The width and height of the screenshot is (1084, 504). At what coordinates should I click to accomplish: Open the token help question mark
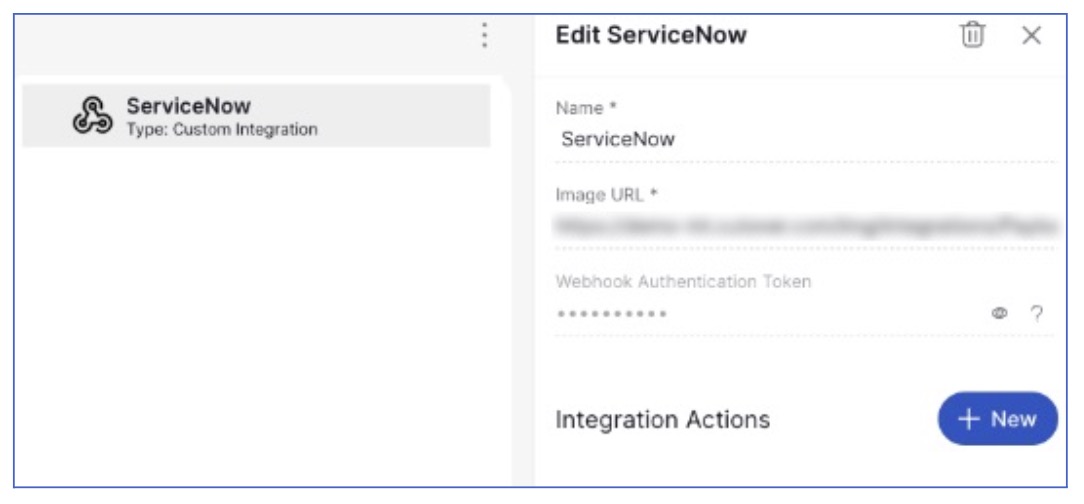click(x=1036, y=314)
